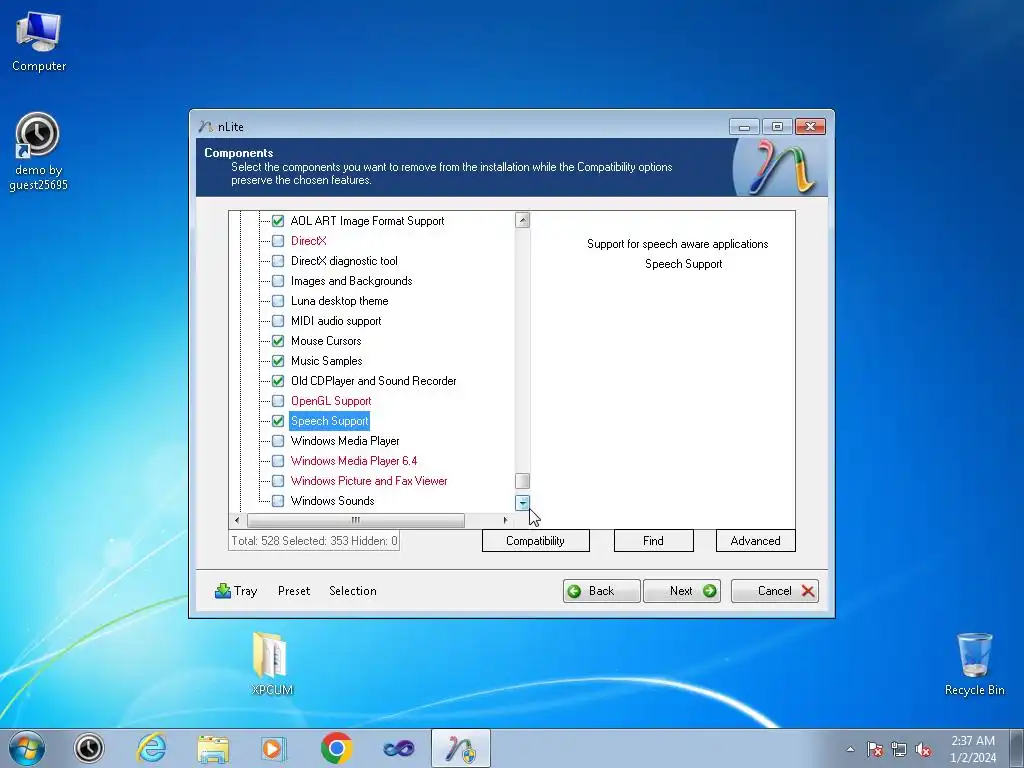Open Action Center flag icon
The width and height of the screenshot is (1024, 768).
[x=875, y=749]
